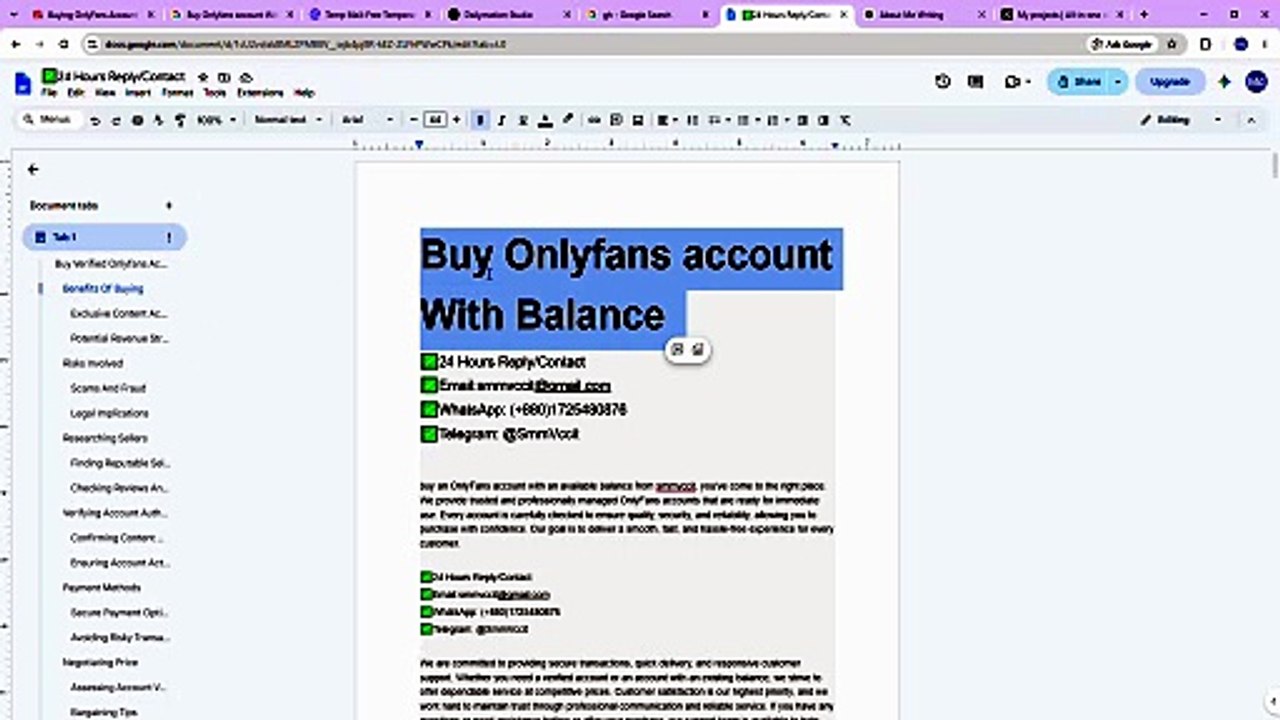Insert a link from toolbar
Image resolution: width=1280 pixels, height=720 pixels.
tap(594, 120)
